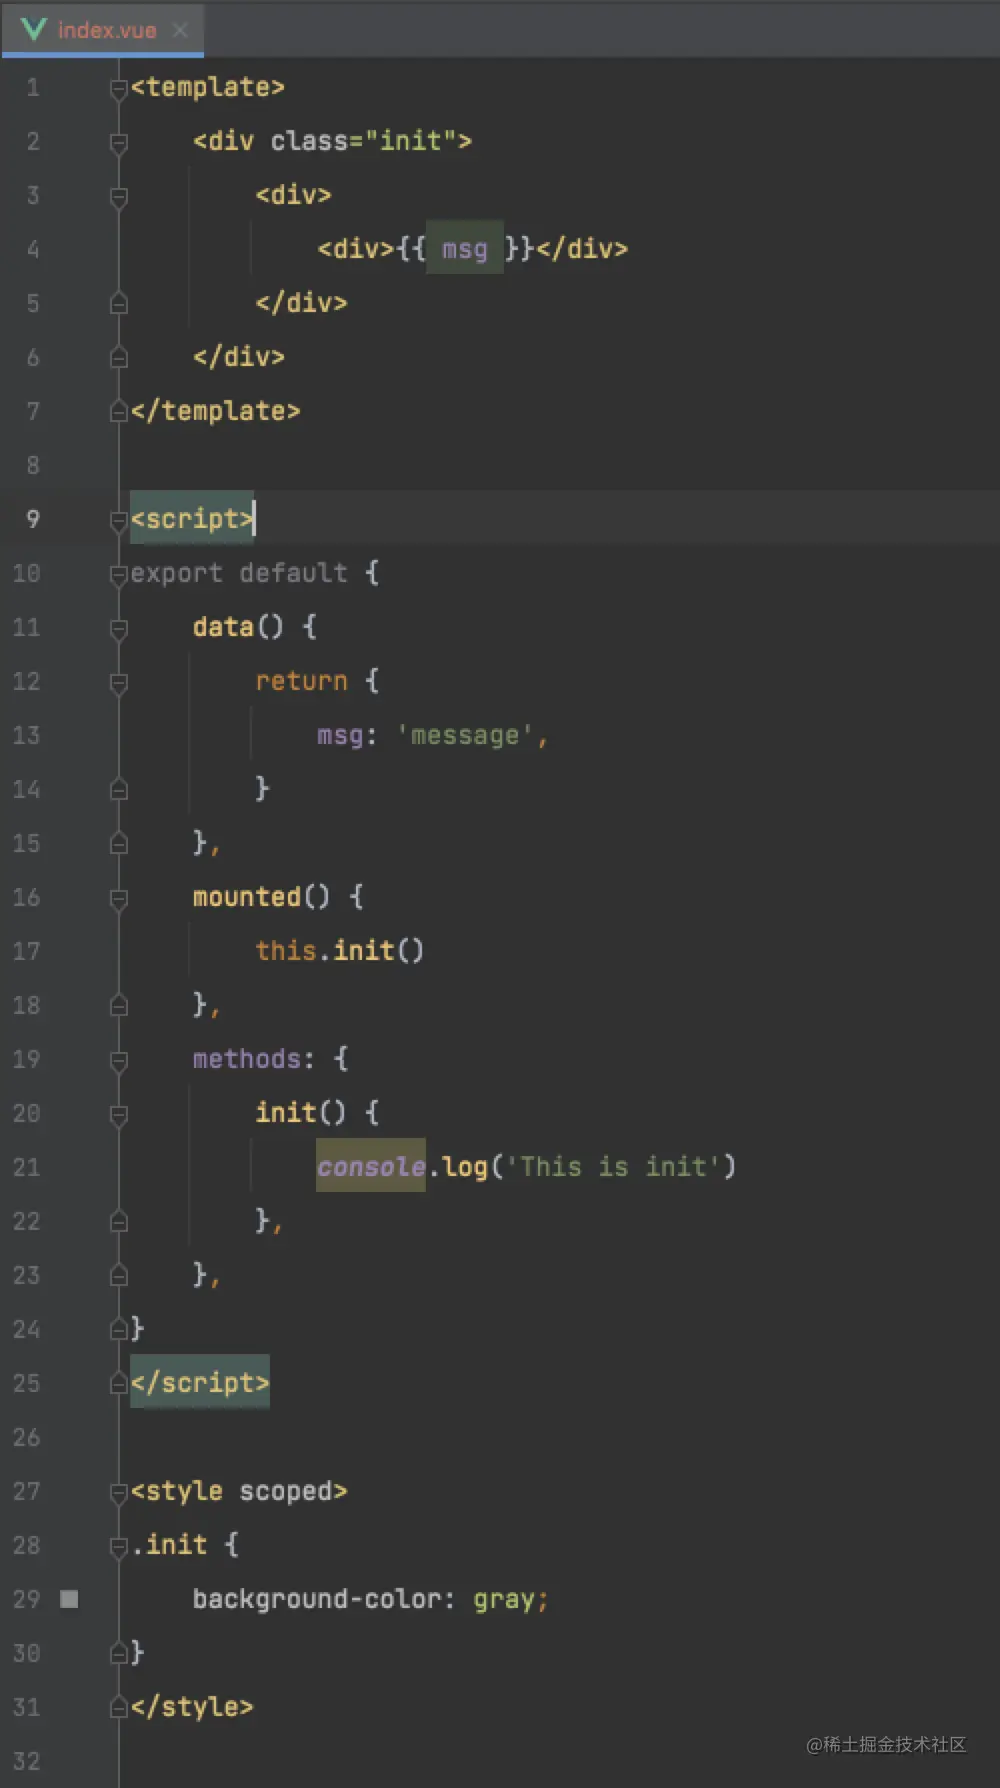This screenshot has width=1000, height=1788.
Task: Click the highlighted msg interpolation
Action: pos(465,248)
